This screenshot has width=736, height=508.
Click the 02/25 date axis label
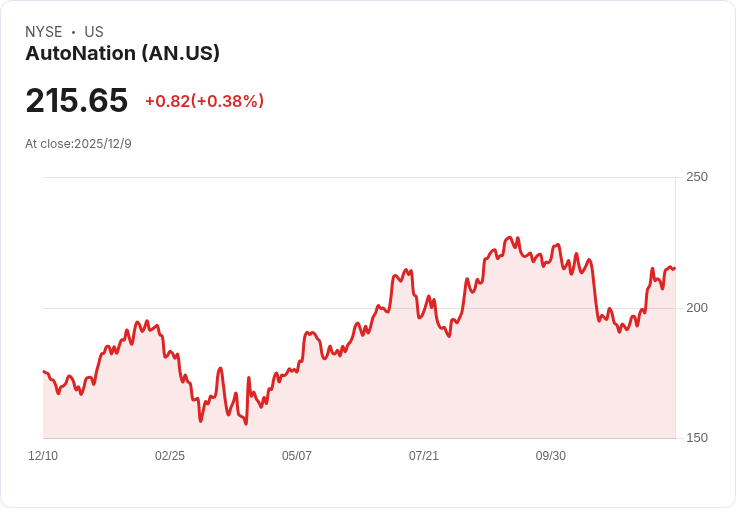(170, 456)
